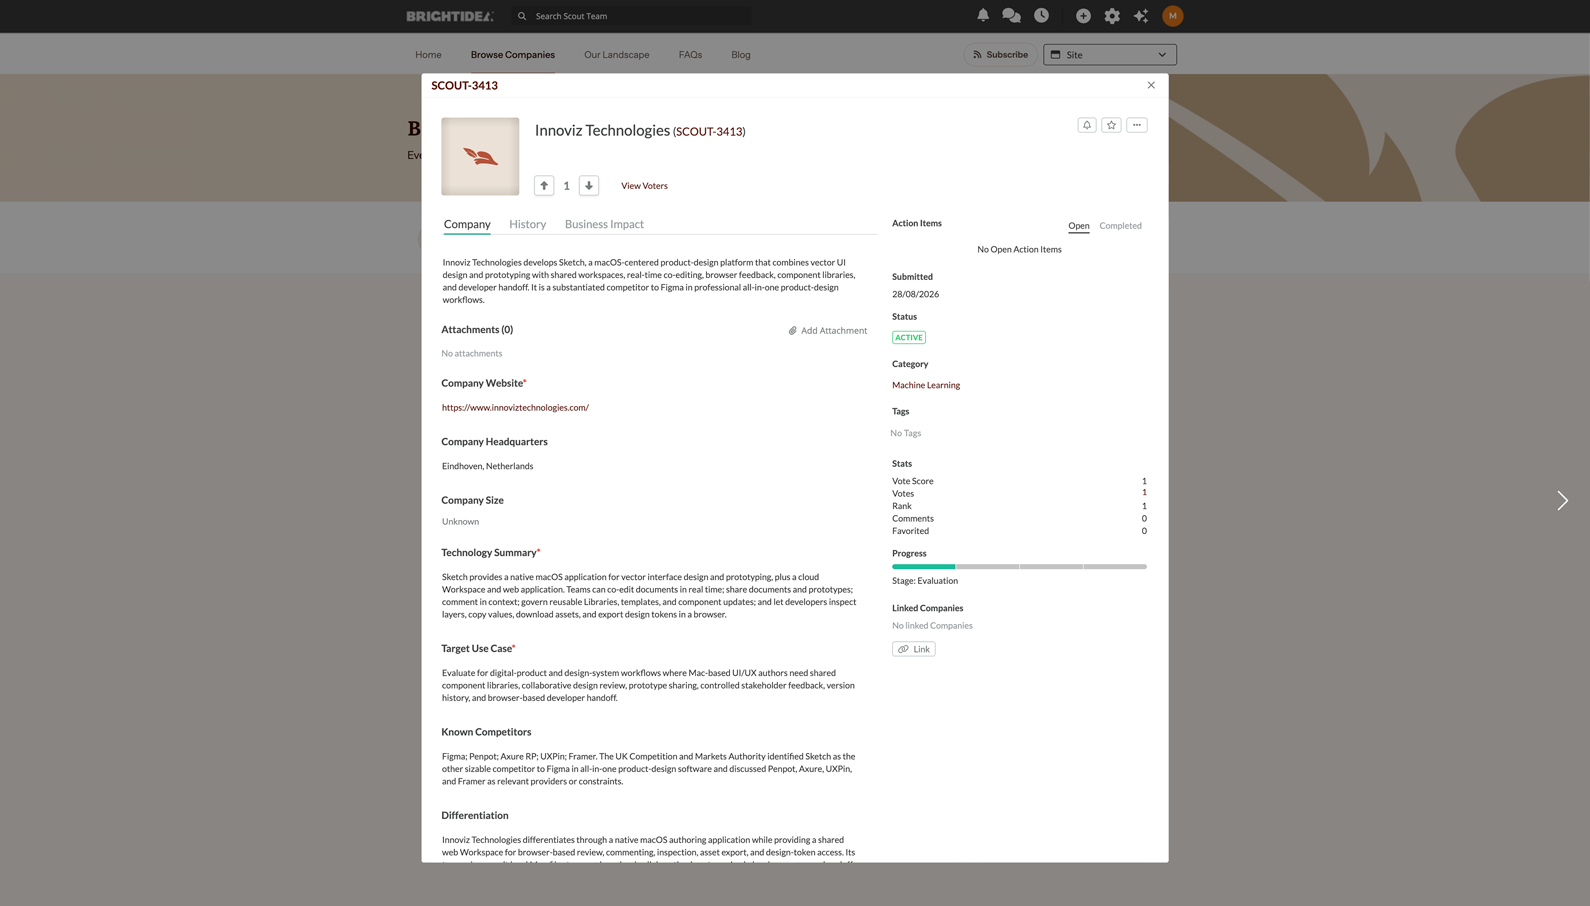Click Add Attachment

pos(828,331)
